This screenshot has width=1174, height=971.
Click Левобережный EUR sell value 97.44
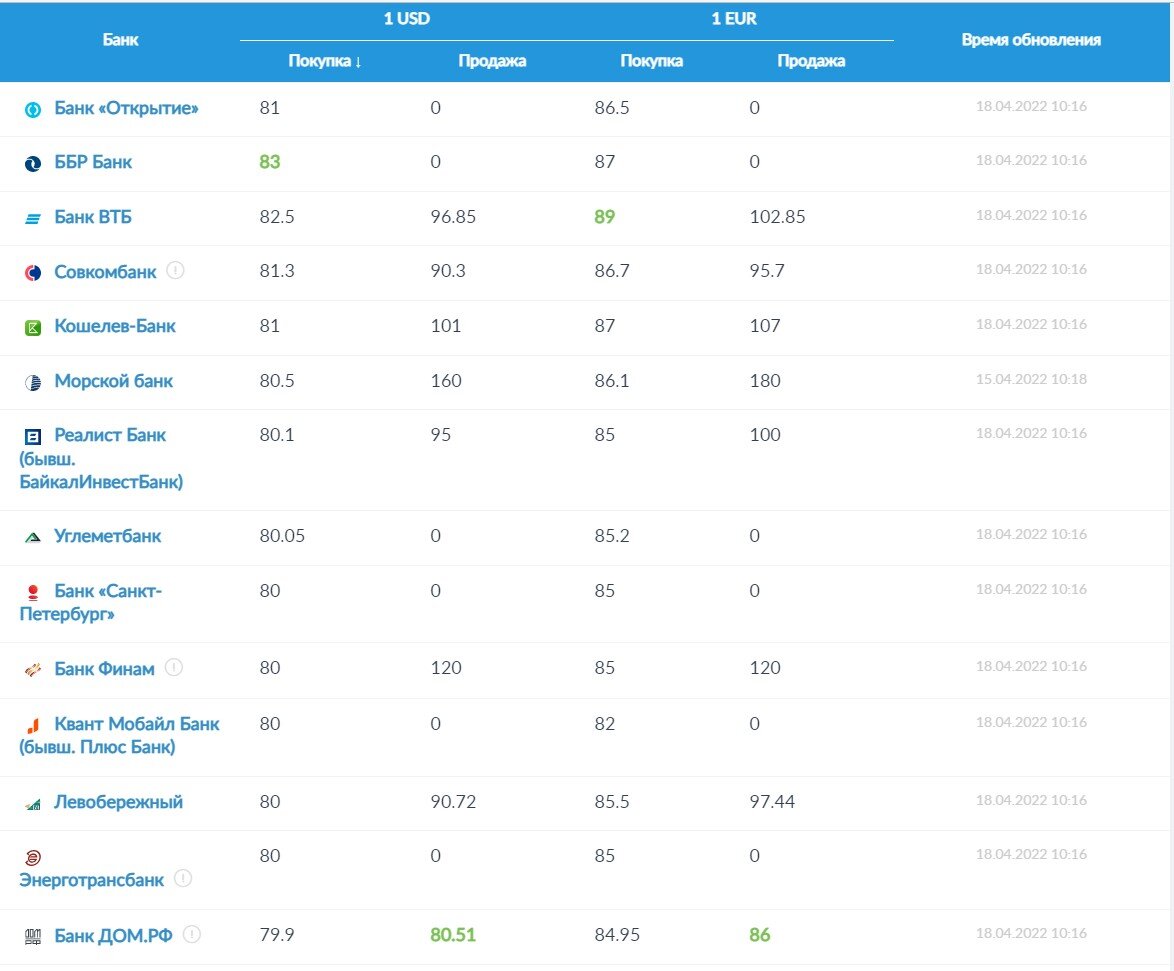pyautogui.click(x=772, y=801)
